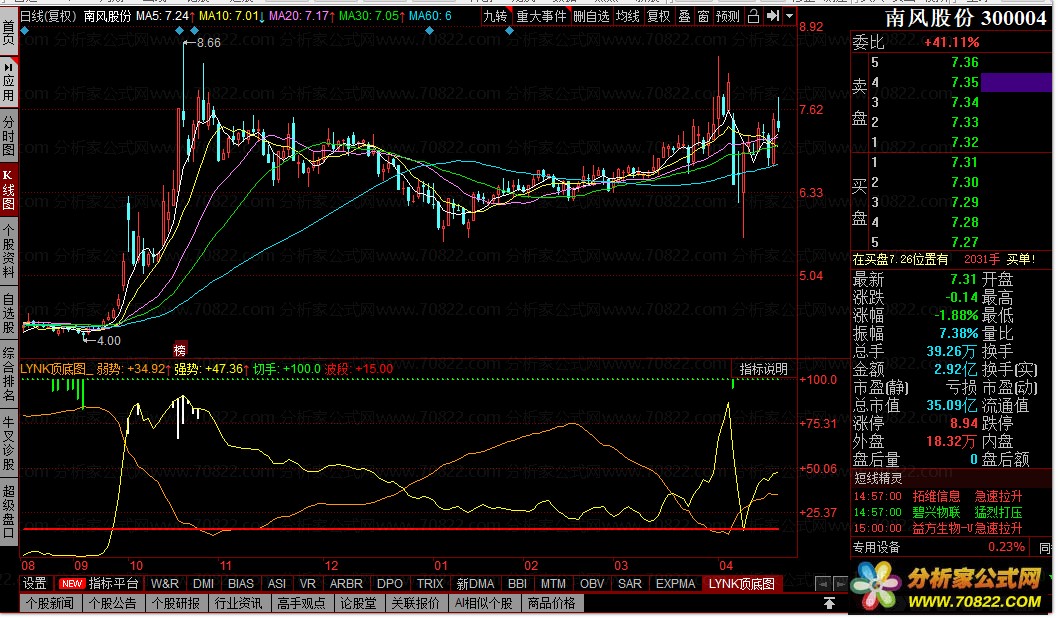Toggle 均线 moving average display

pos(628,16)
